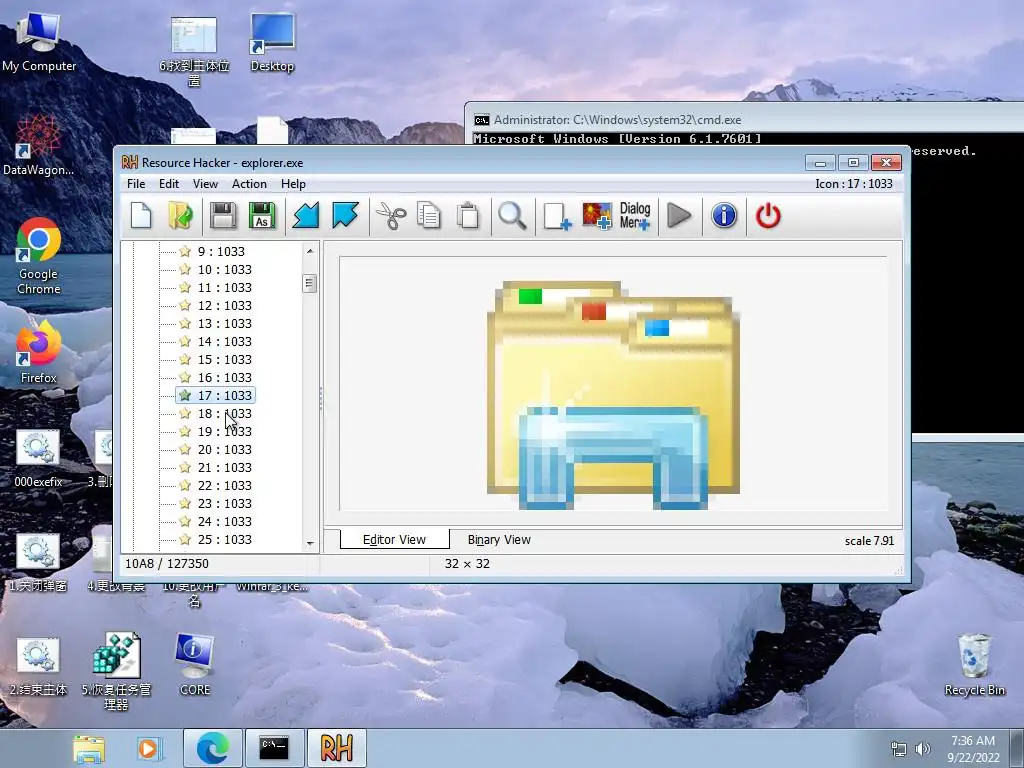
Task: Copy using the documents icon
Action: tap(428, 216)
